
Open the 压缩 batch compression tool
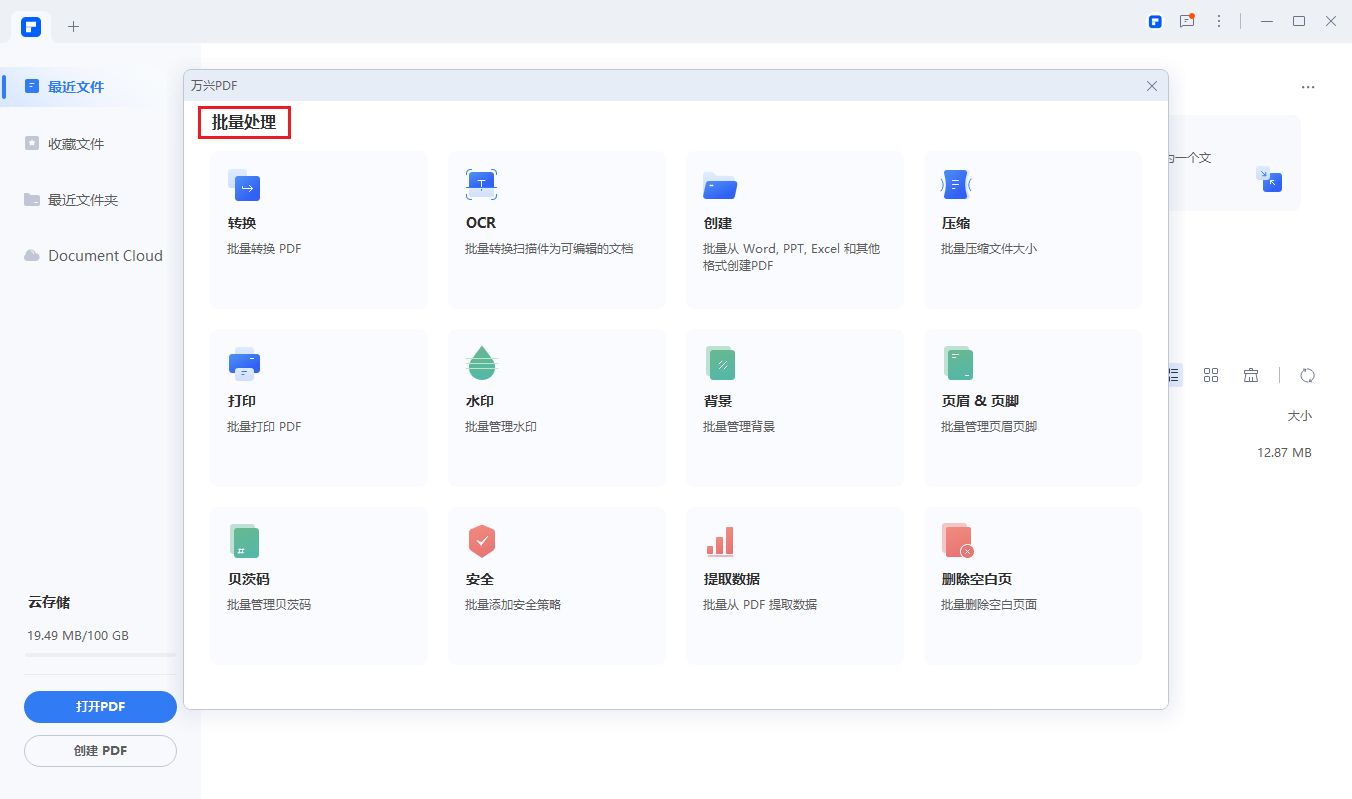click(1033, 230)
